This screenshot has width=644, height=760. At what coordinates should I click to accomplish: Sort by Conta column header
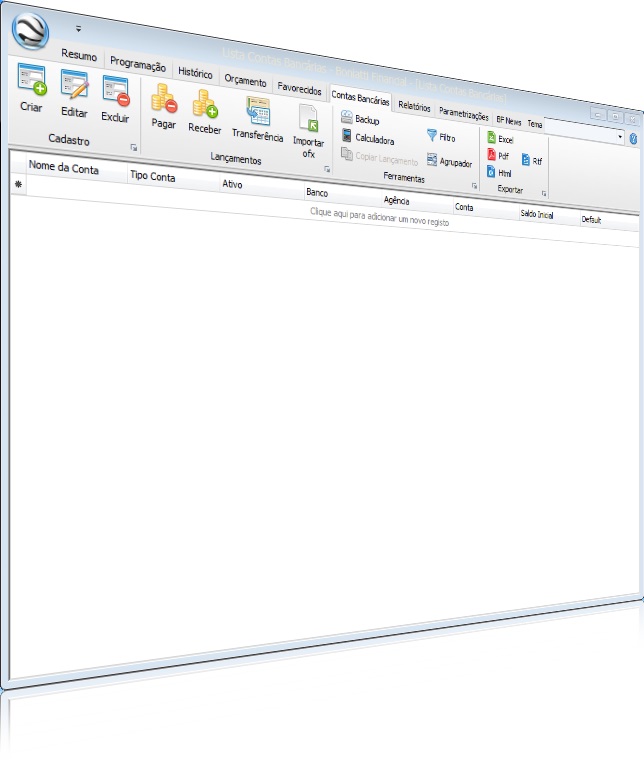(x=485, y=207)
